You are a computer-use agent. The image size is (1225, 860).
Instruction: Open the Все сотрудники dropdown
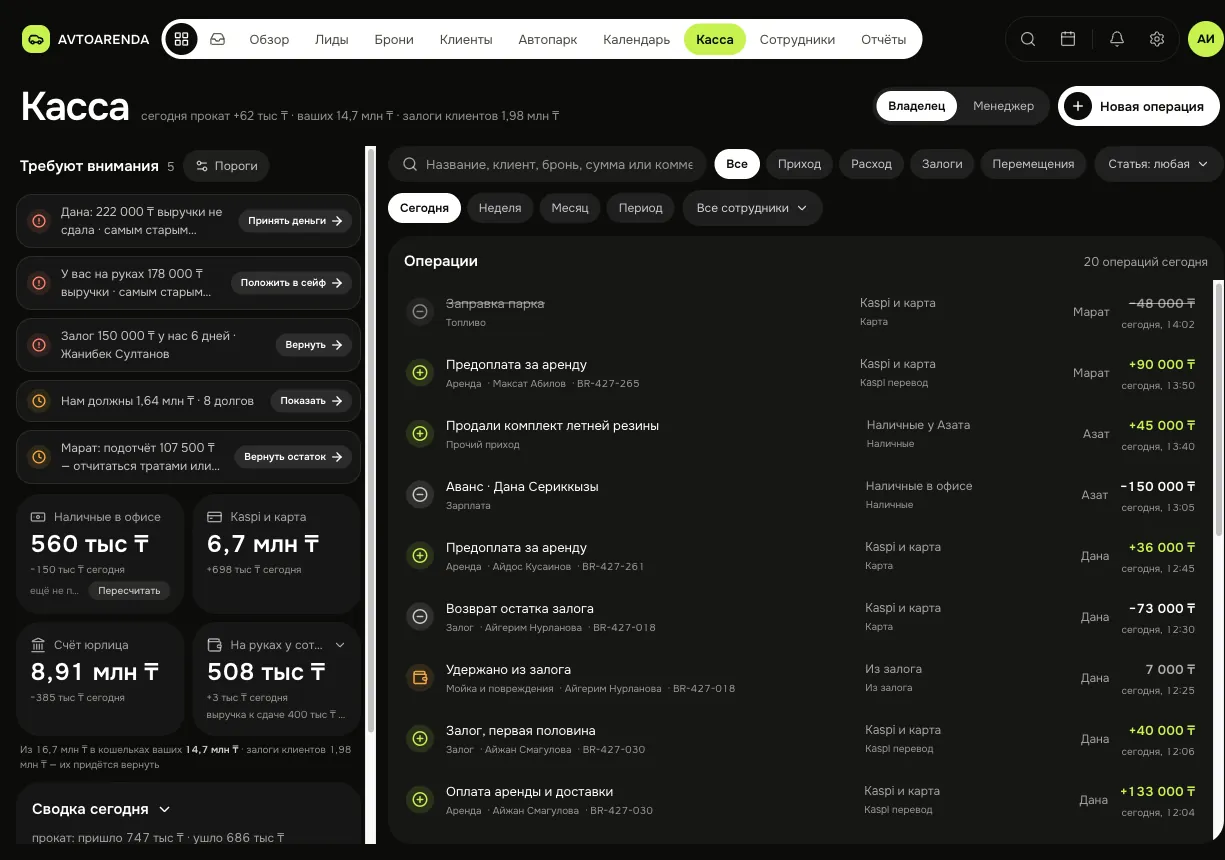pyautogui.click(x=753, y=208)
